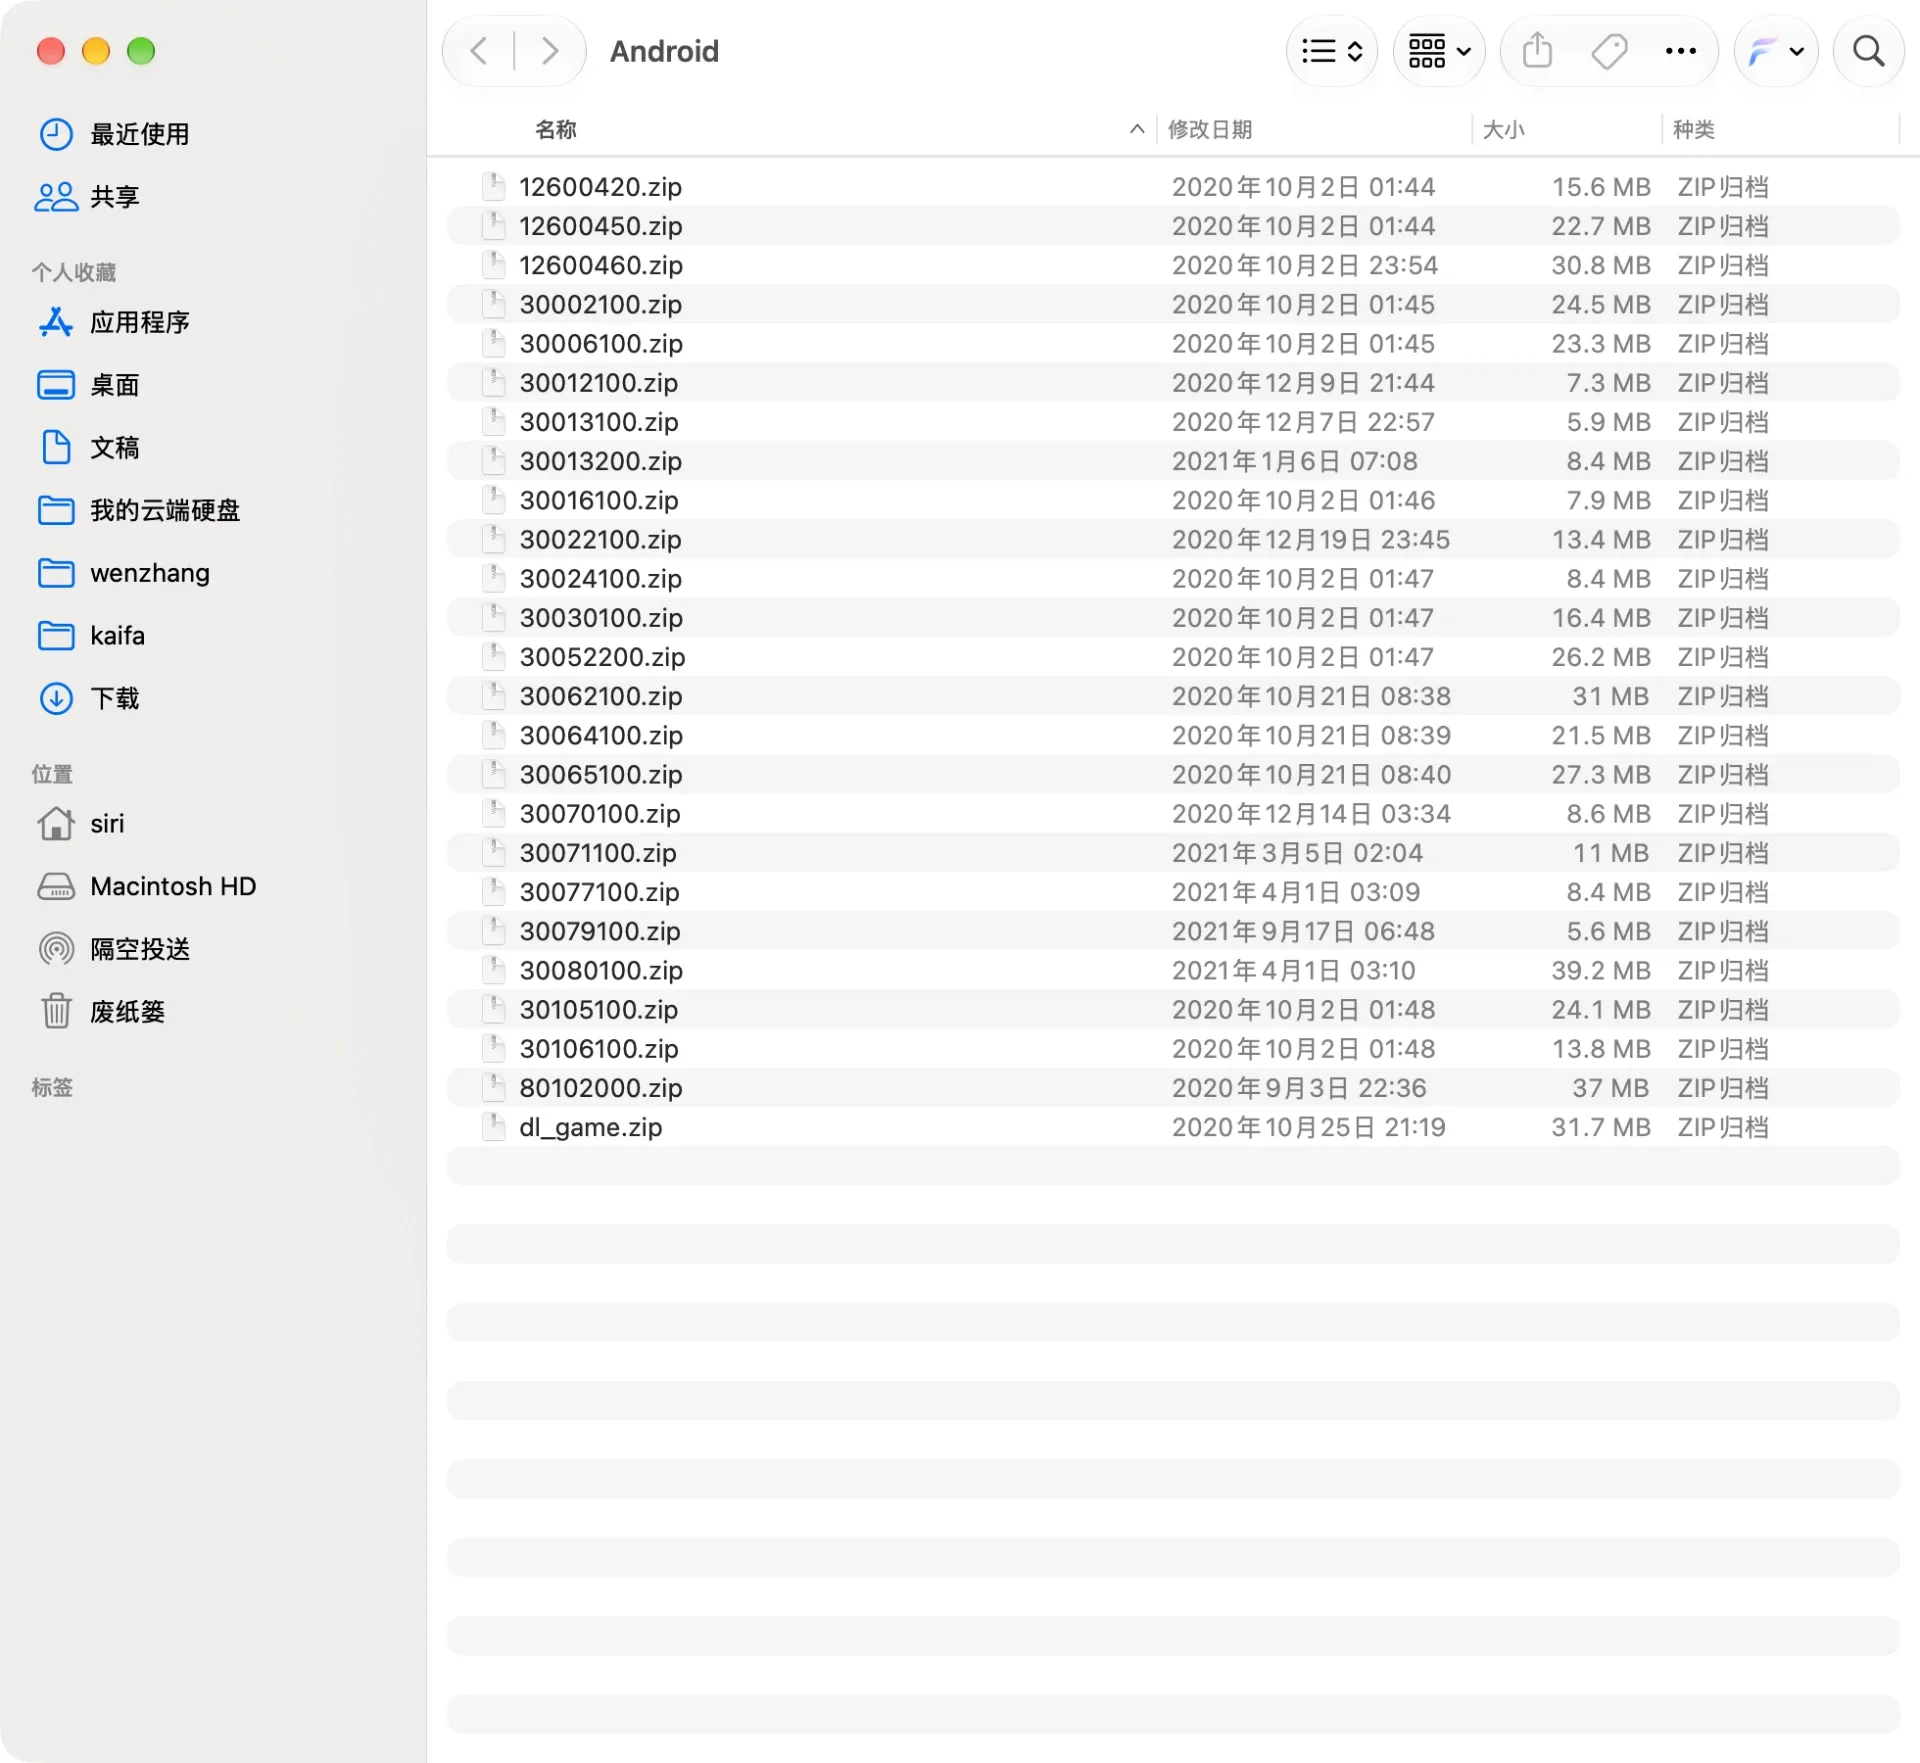Sort by the 种类 column header

point(1694,130)
